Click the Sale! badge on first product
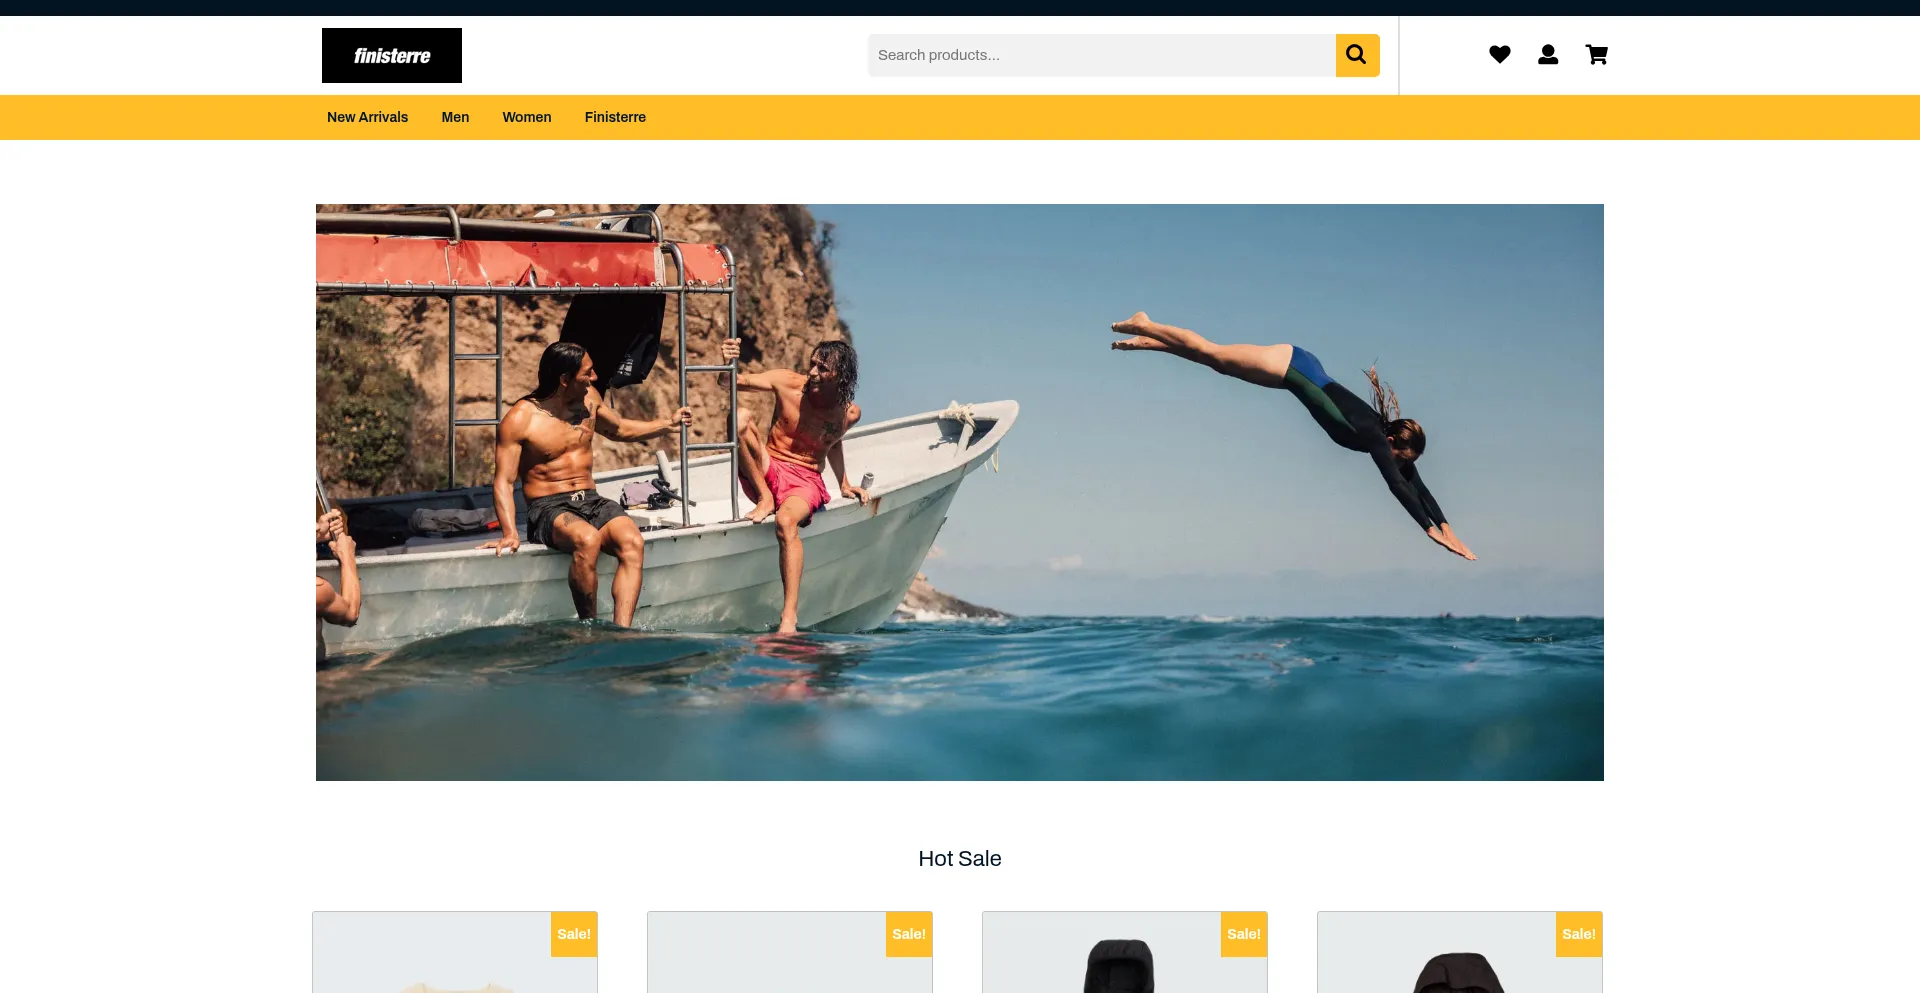1920x993 pixels. 574,934
